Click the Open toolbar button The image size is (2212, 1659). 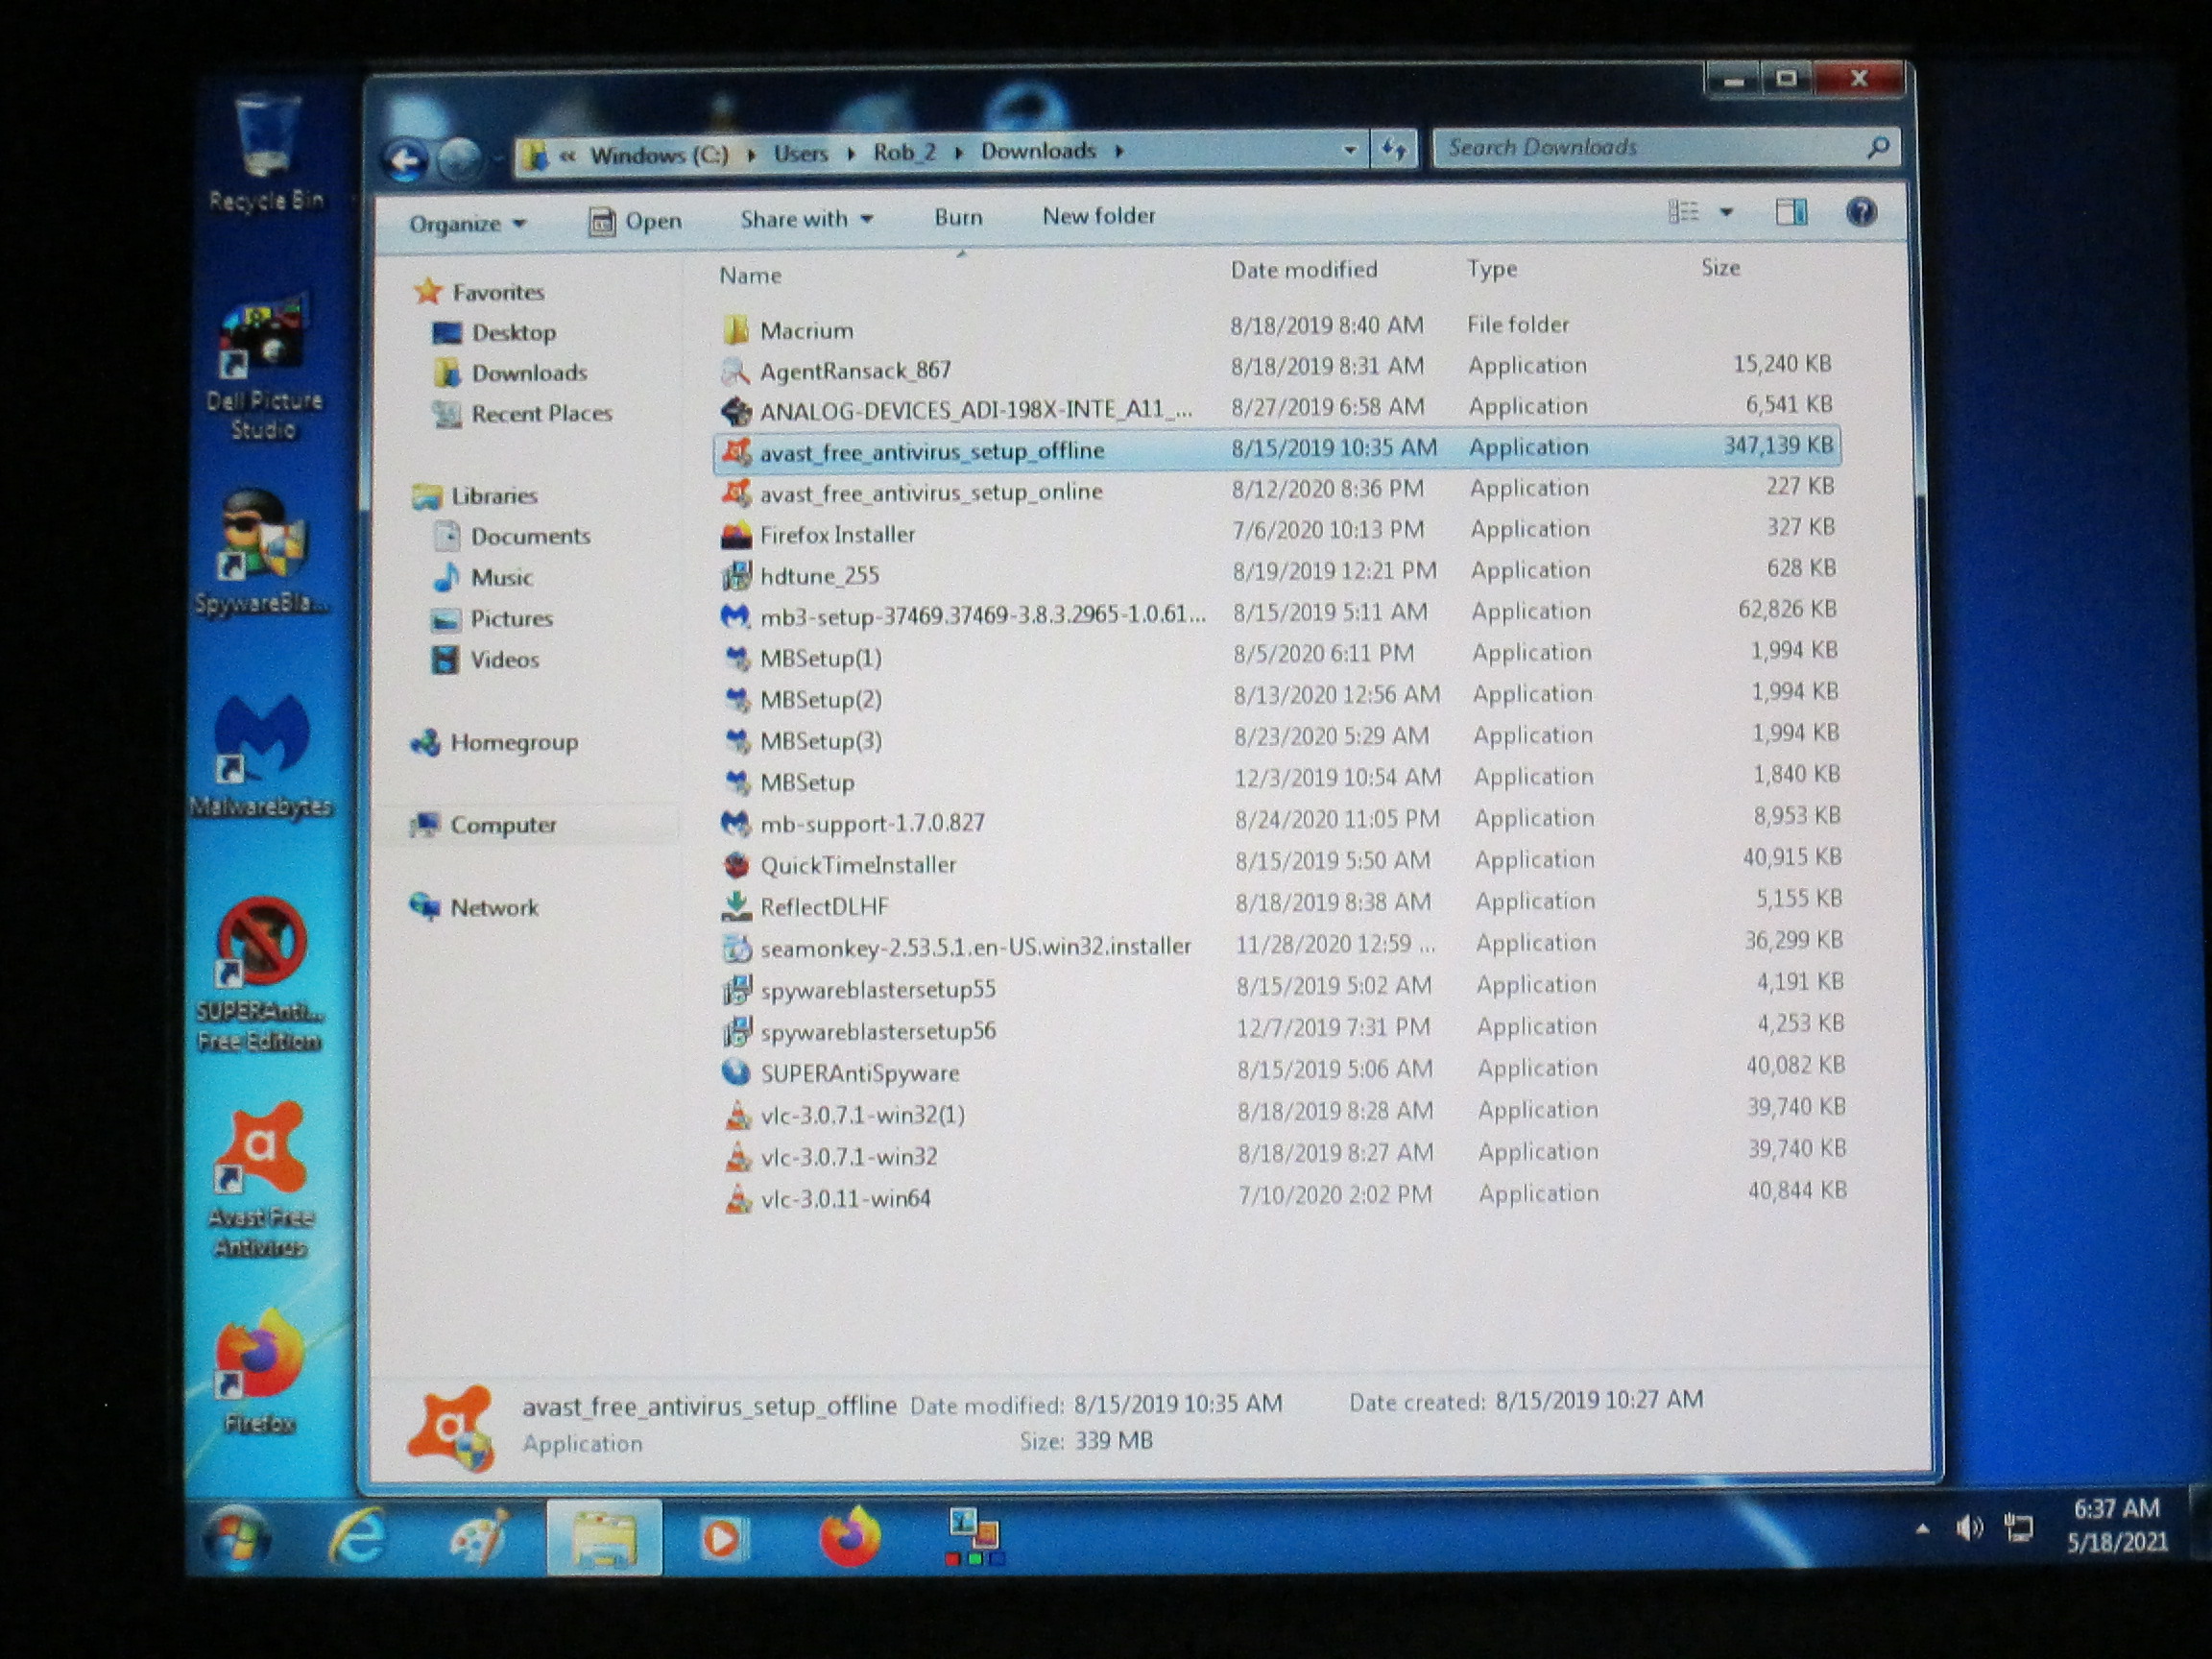tap(635, 221)
